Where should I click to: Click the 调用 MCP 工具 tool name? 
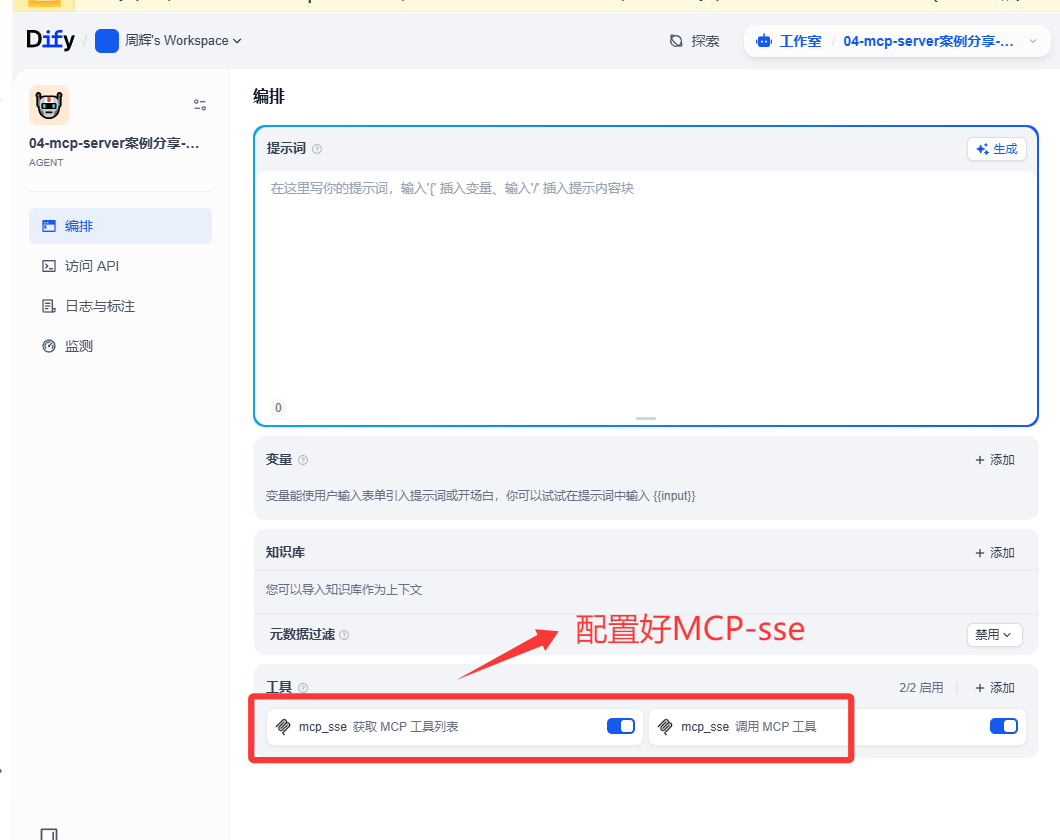(776, 726)
